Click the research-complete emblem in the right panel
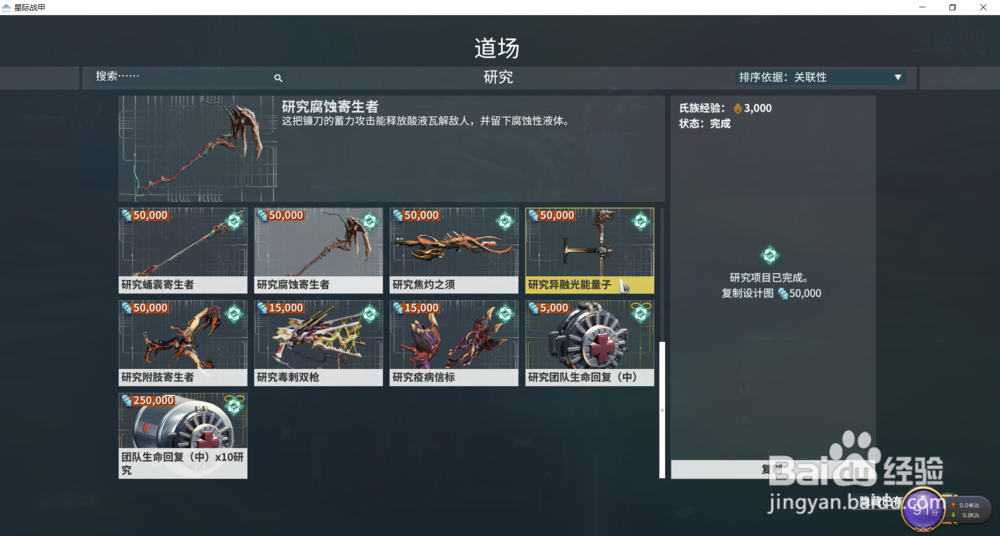The image size is (1000, 536). [770, 256]
